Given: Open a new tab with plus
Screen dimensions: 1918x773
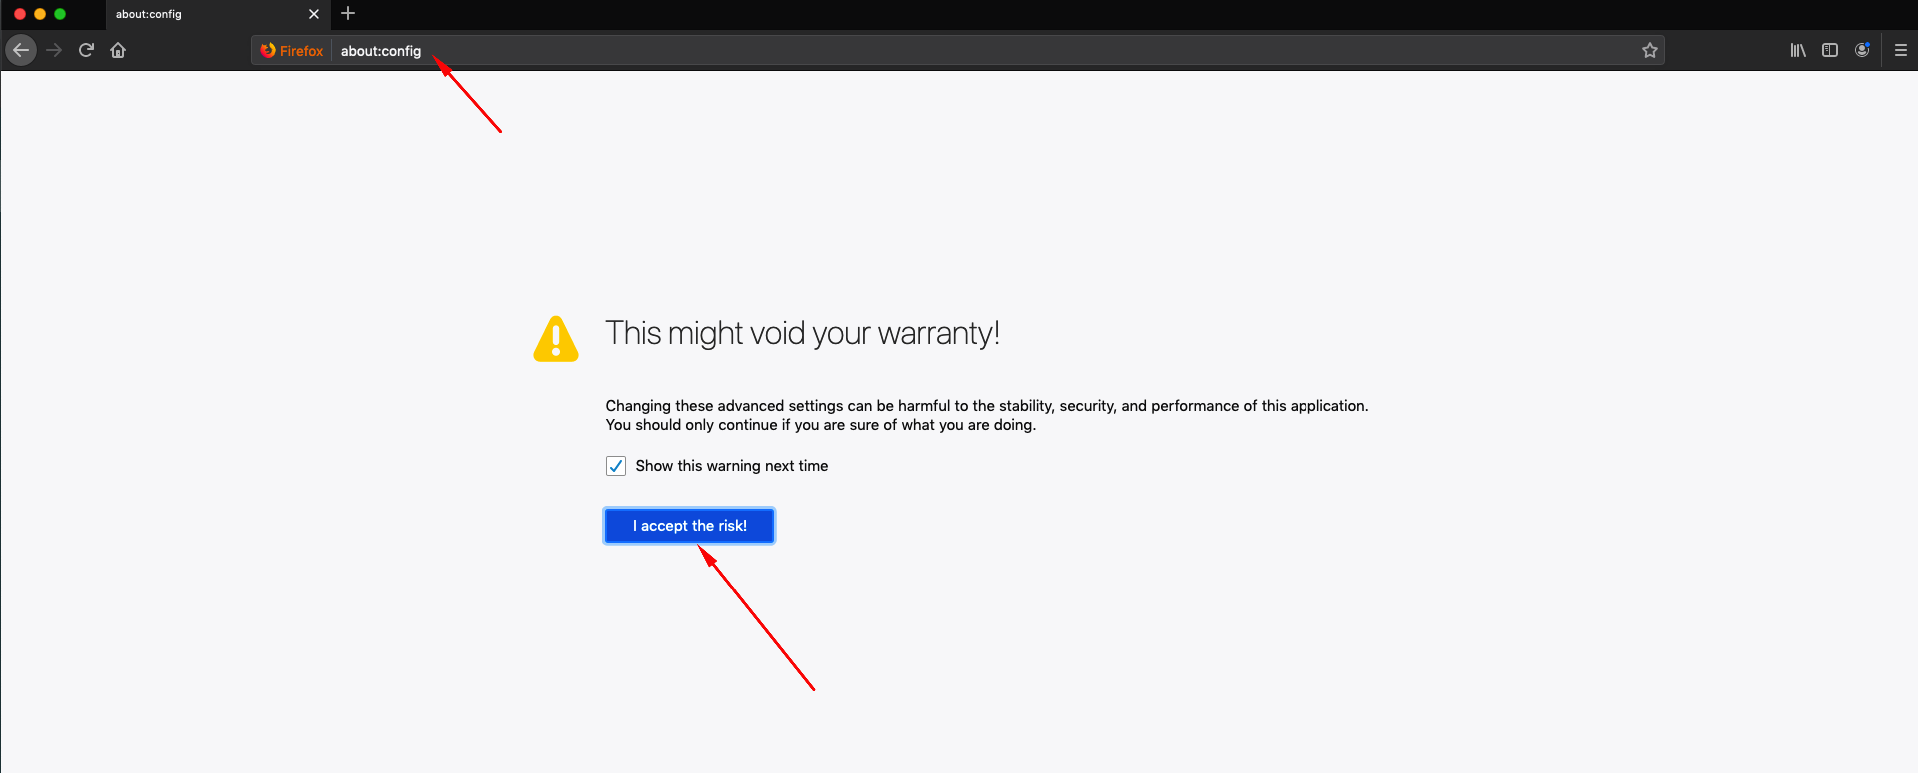Looking at the screenshot, I should 348,13.
